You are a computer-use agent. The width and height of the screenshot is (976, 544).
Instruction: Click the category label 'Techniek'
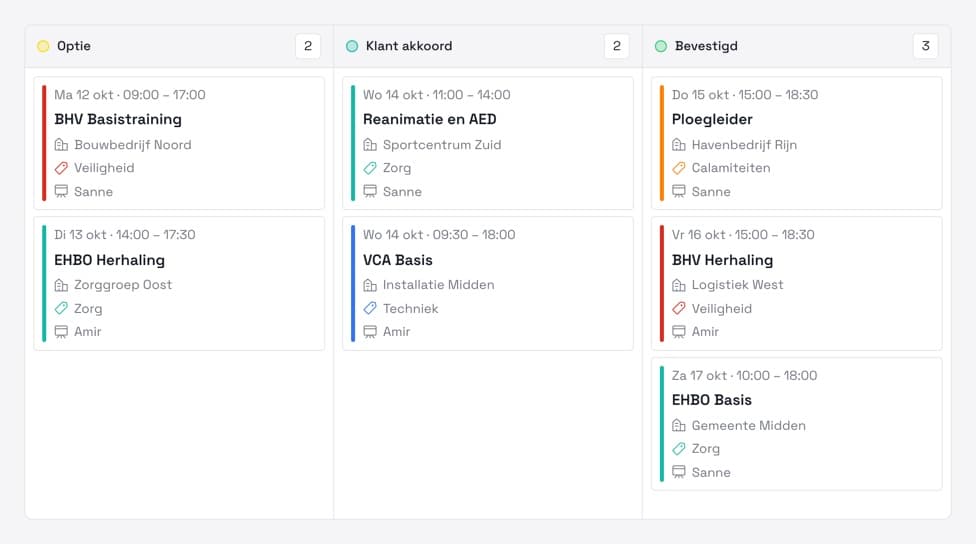point(410,309)
